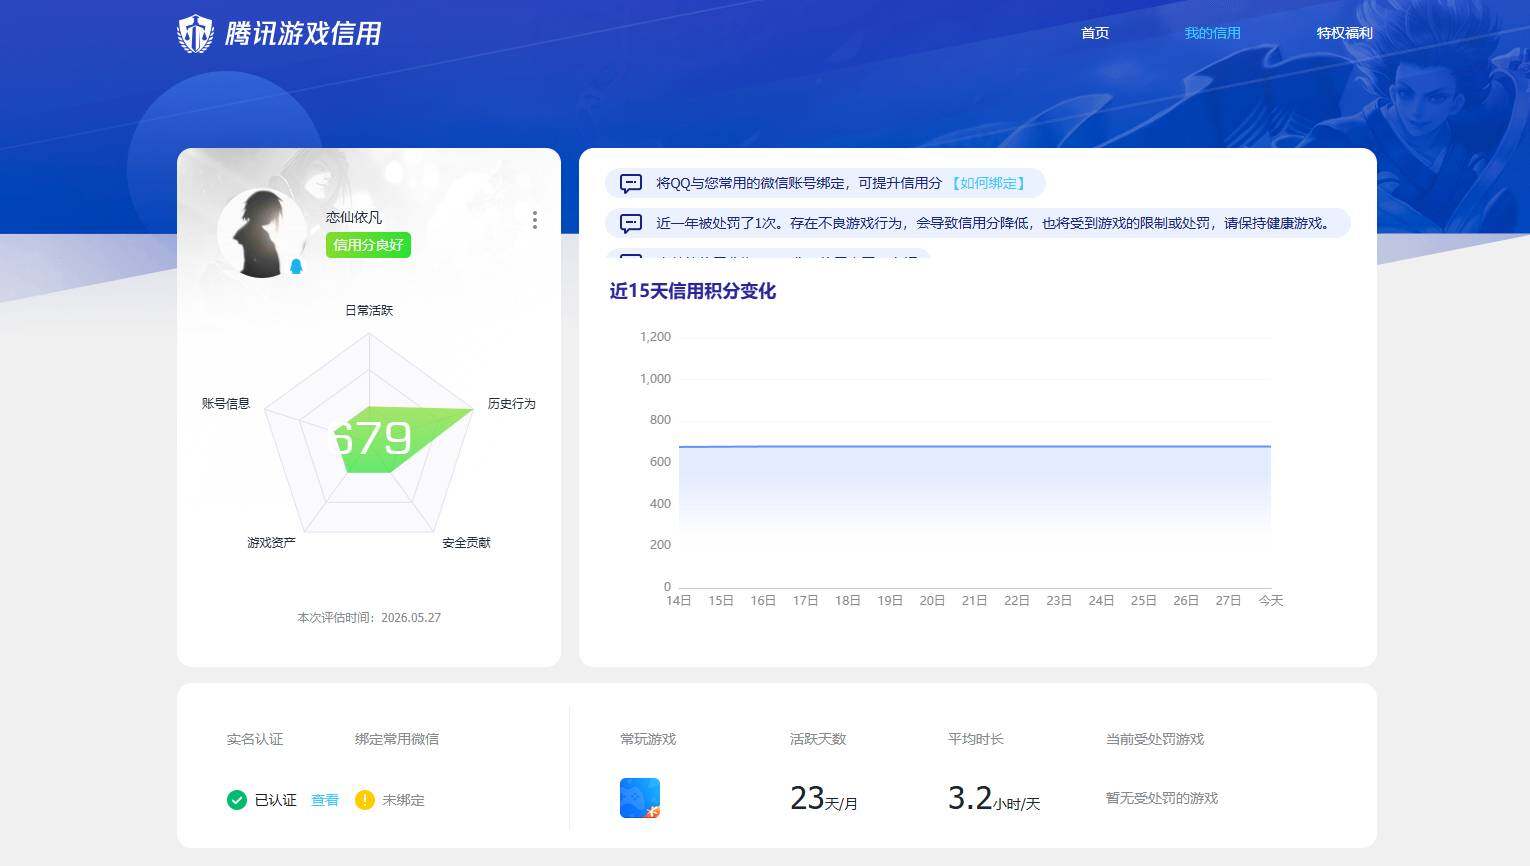Click the 活跃天数 heading
This screenshot has height=866, width=1530.
(x=818, y=739)
